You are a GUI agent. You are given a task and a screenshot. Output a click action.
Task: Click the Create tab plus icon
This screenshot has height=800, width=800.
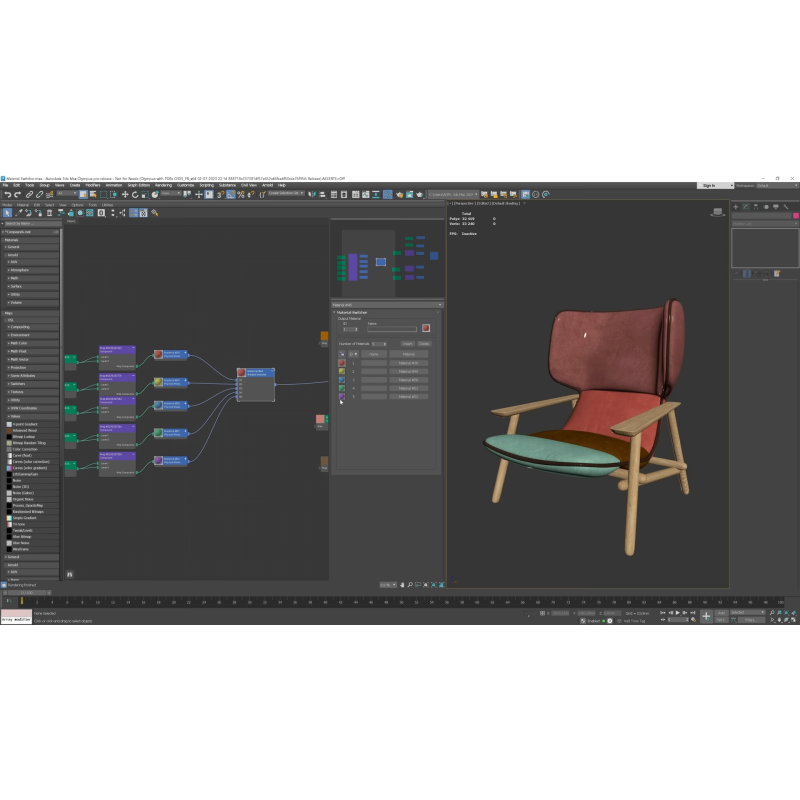(x=736, y=207)
